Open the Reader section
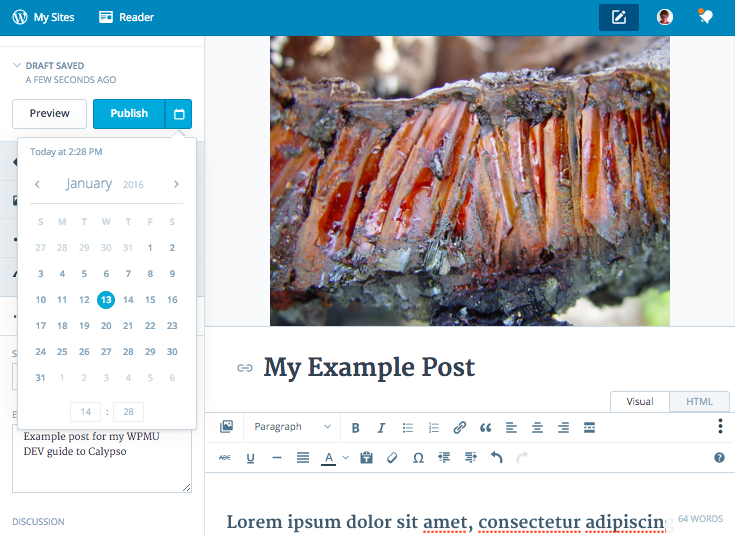Screen dimensions: 735x535 127,17
